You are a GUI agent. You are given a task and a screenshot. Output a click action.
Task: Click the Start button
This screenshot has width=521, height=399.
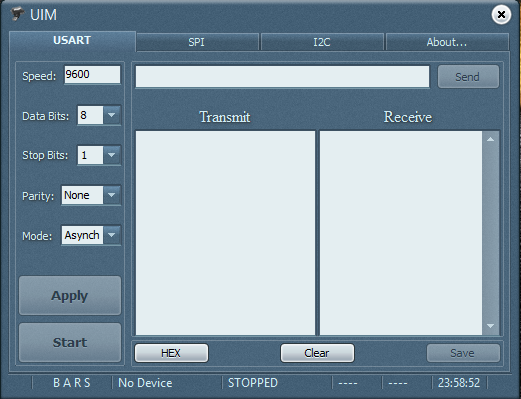(x=70, y=342)
